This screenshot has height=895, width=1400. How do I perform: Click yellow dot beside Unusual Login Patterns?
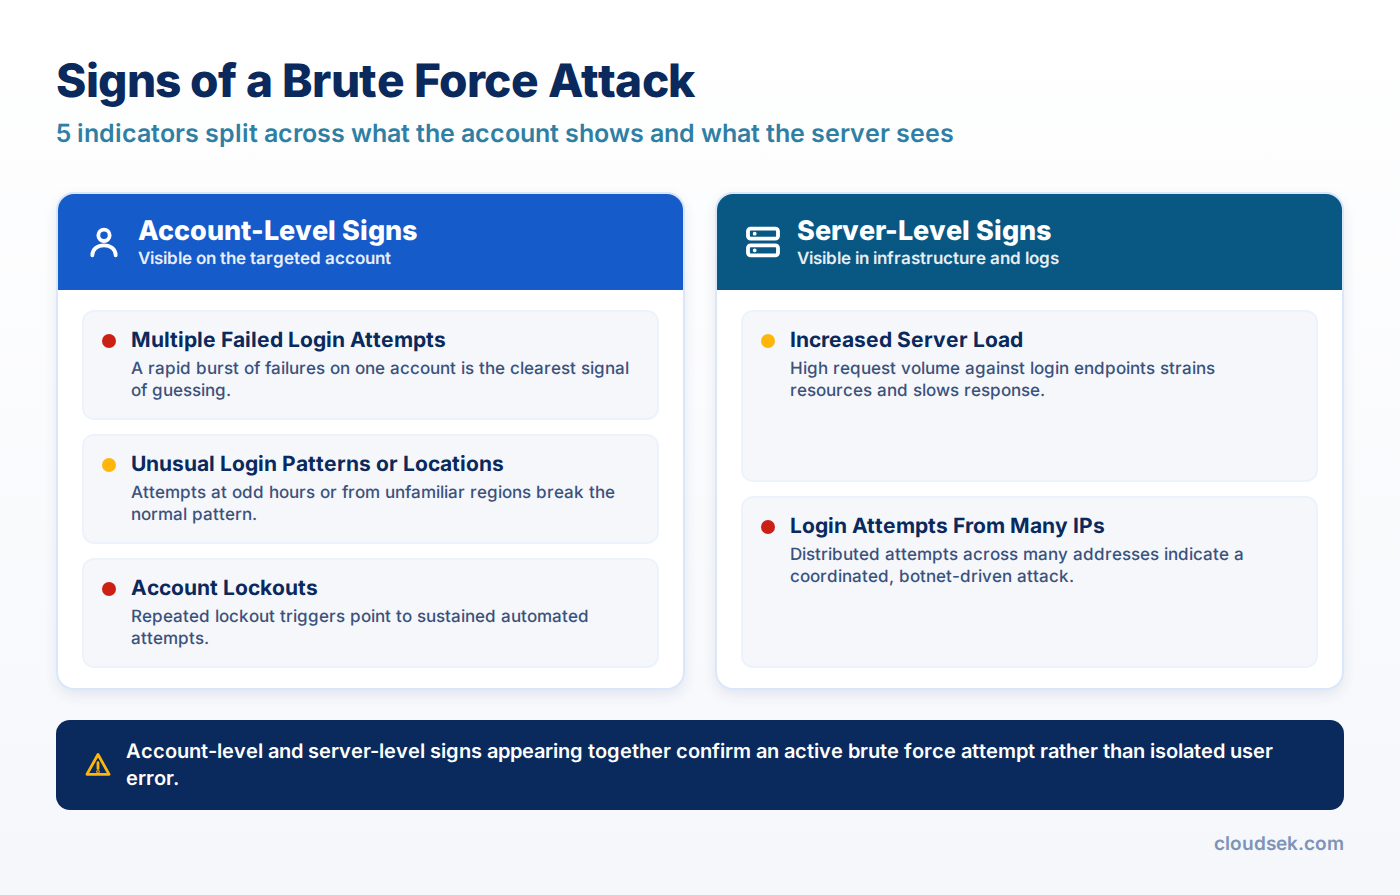[x=109, y=465]
